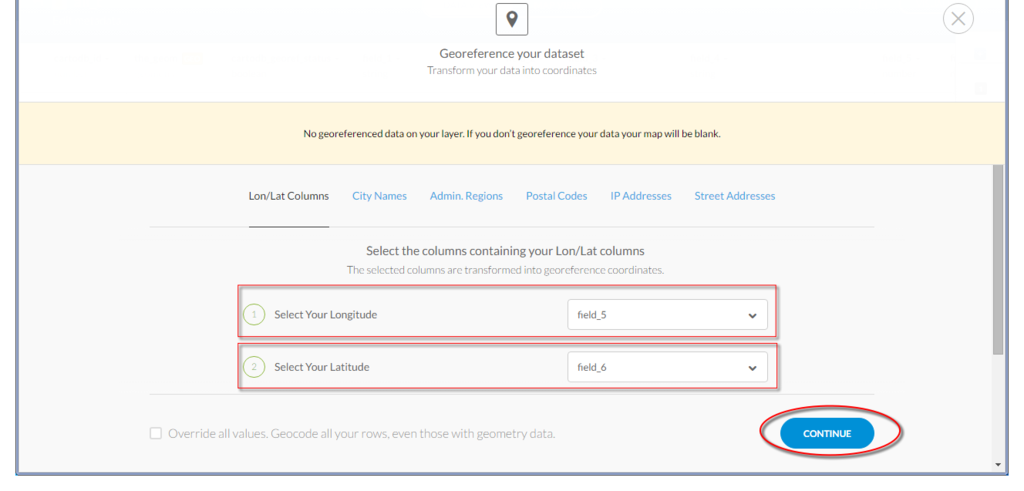Select the Lon/Lat Columns tab
The image size is (1024, 491).
coord(289,196)
